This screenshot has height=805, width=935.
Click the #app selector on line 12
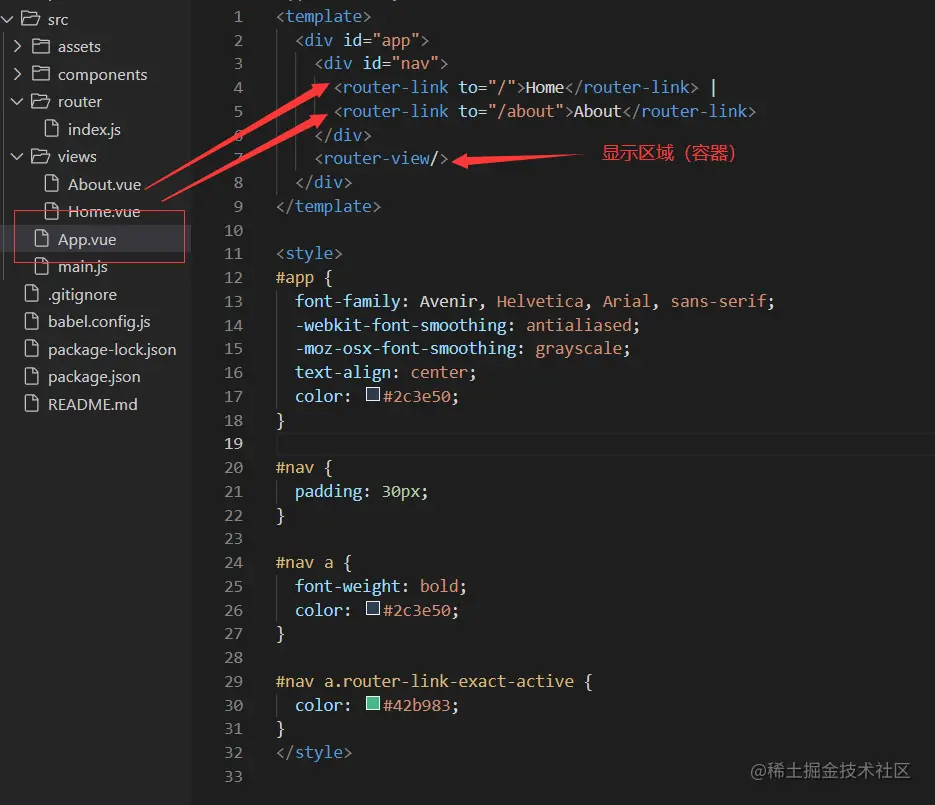coord(295,278)
